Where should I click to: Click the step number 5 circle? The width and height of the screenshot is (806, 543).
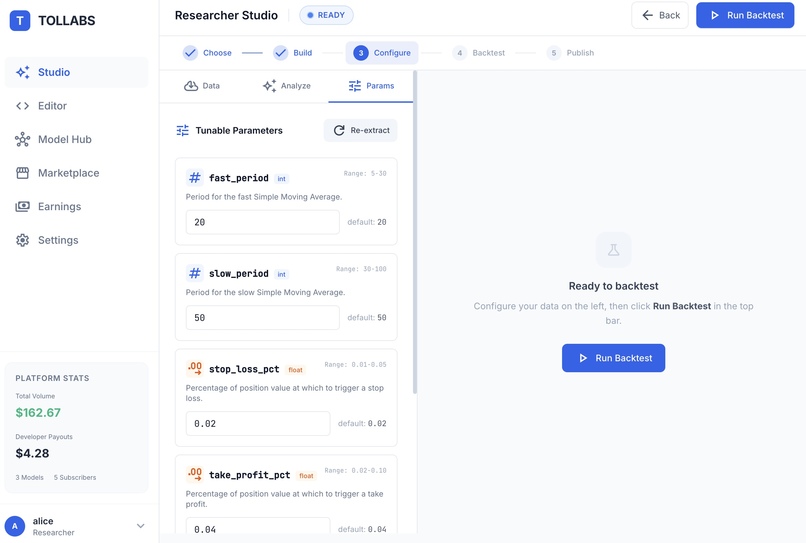(554, 53)
